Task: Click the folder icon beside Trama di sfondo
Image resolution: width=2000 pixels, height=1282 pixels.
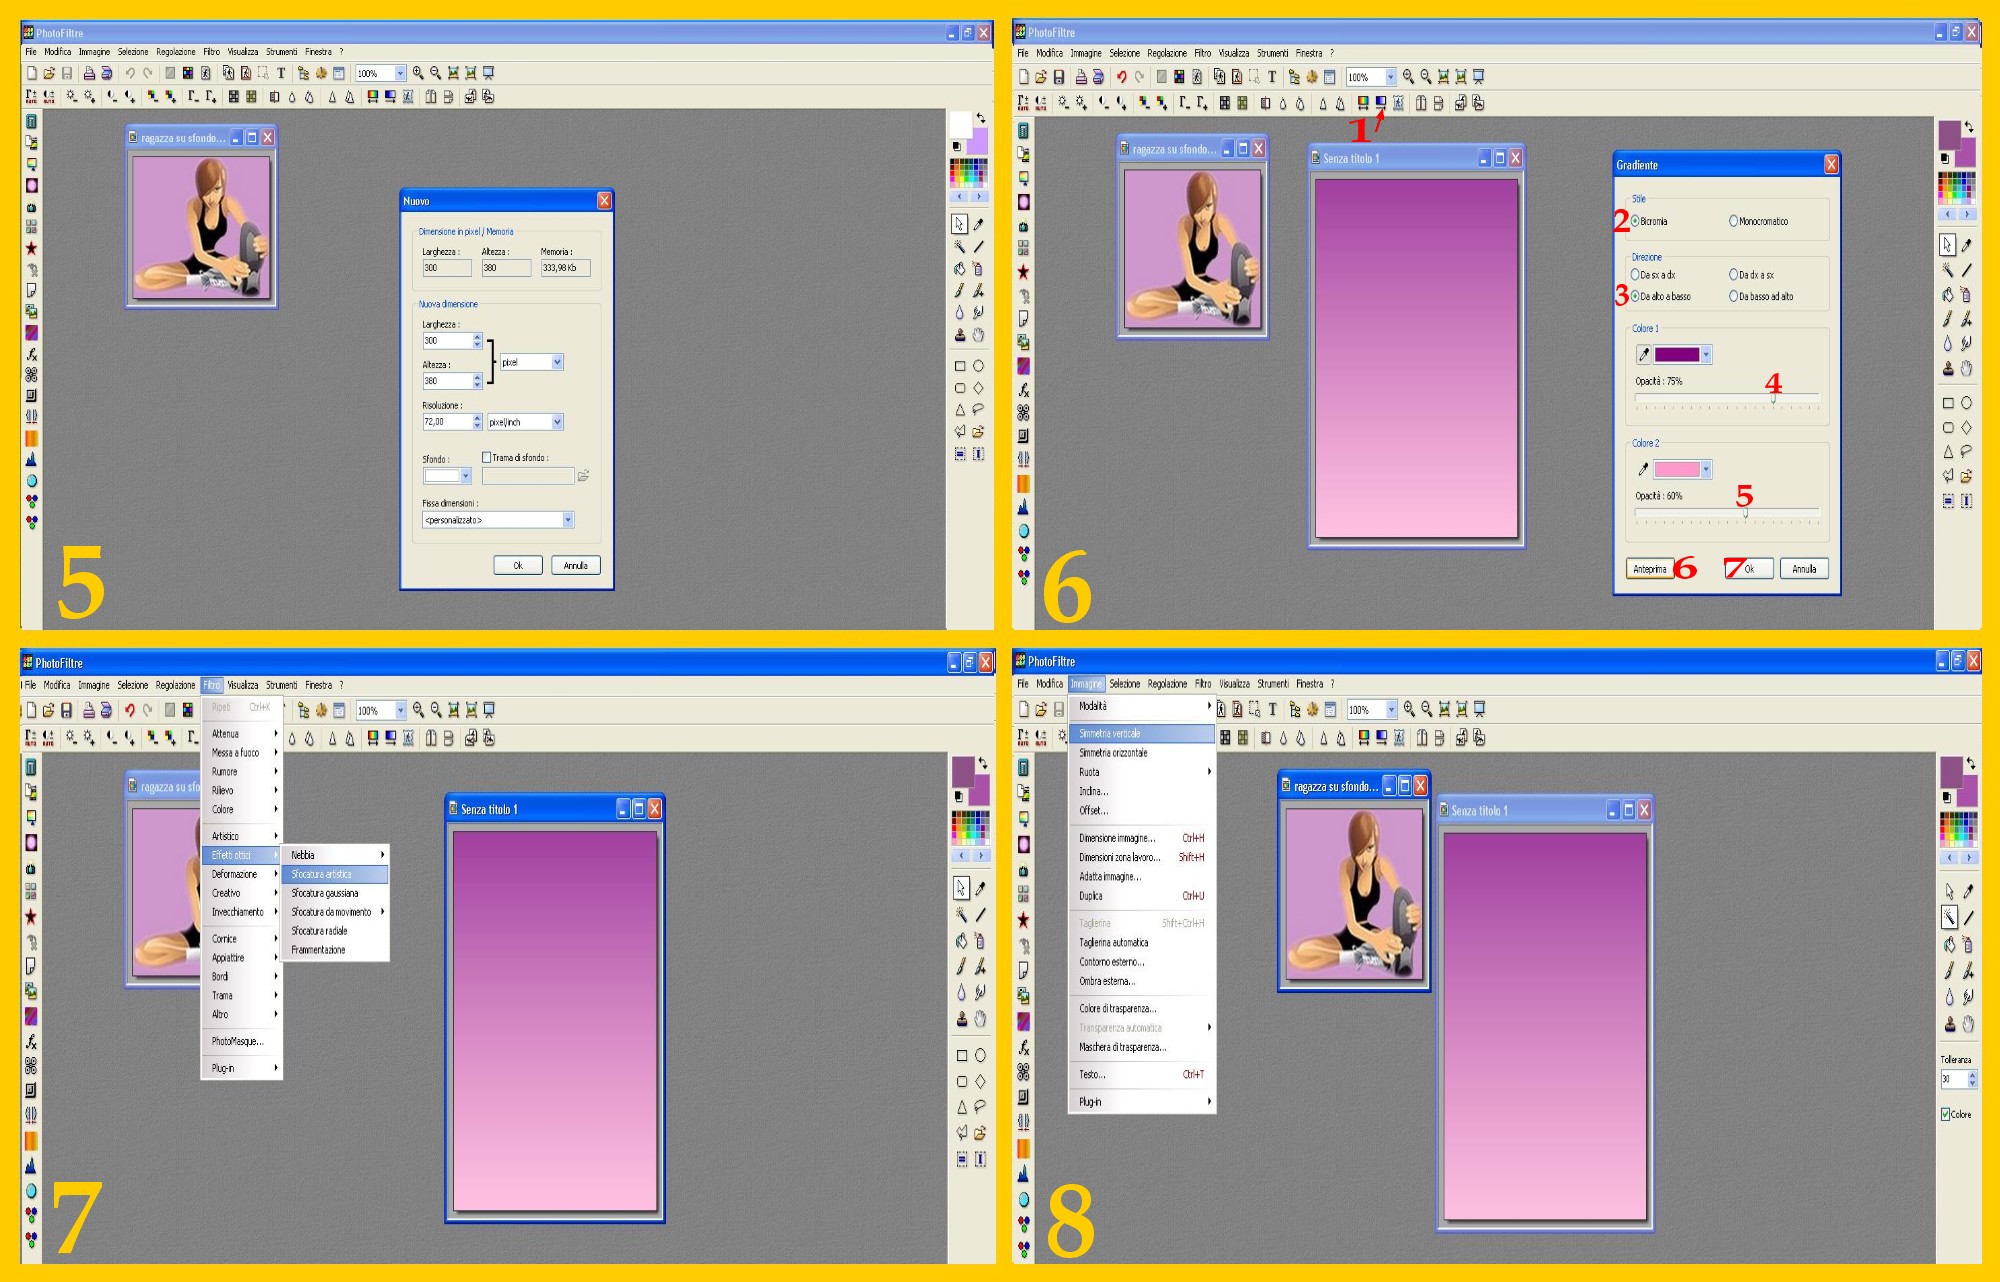Action: tap(583, 476)
